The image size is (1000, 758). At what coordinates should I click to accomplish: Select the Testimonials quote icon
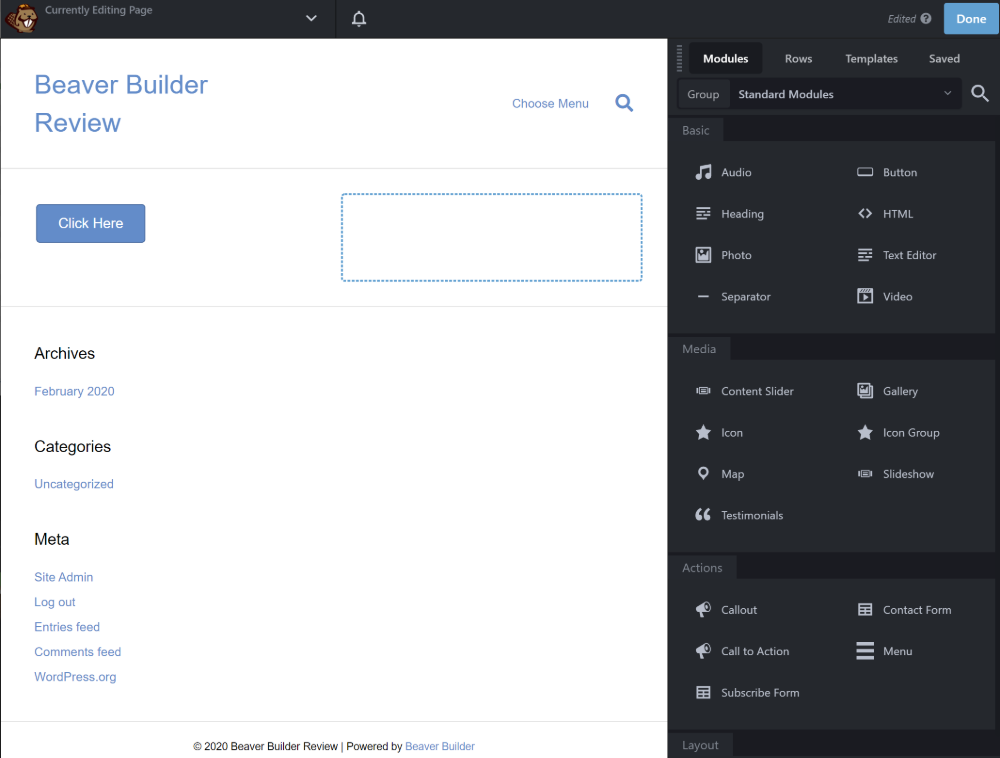tap(703, 514)
